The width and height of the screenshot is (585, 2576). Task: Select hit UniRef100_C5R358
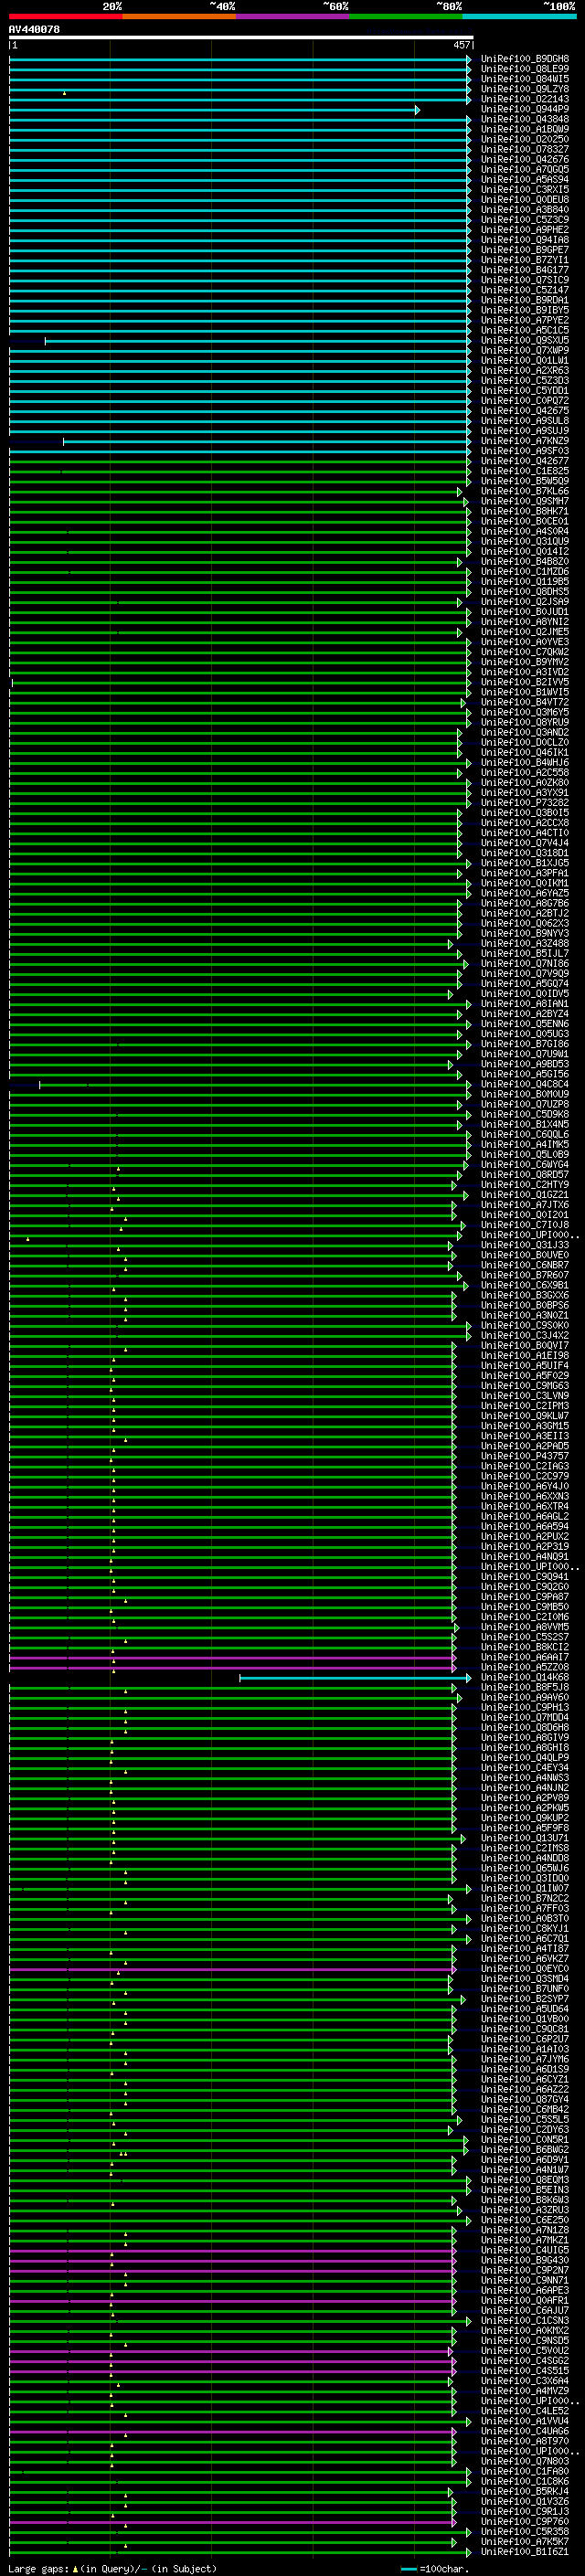tap(524, 2531)
